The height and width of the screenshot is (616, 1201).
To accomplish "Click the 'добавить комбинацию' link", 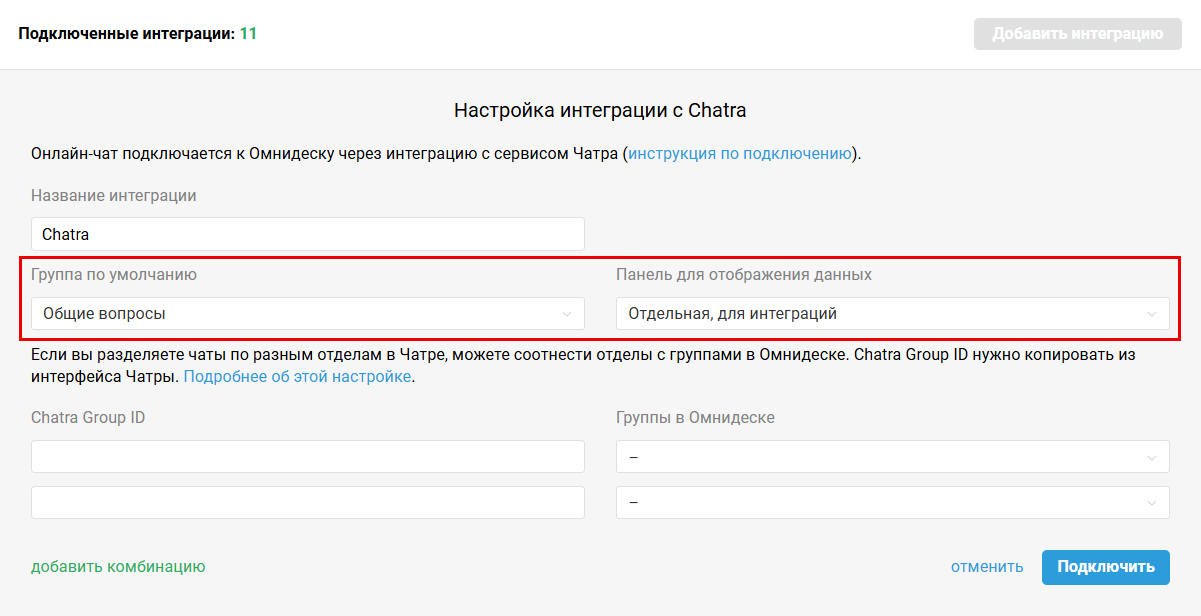I will (118, 566).
